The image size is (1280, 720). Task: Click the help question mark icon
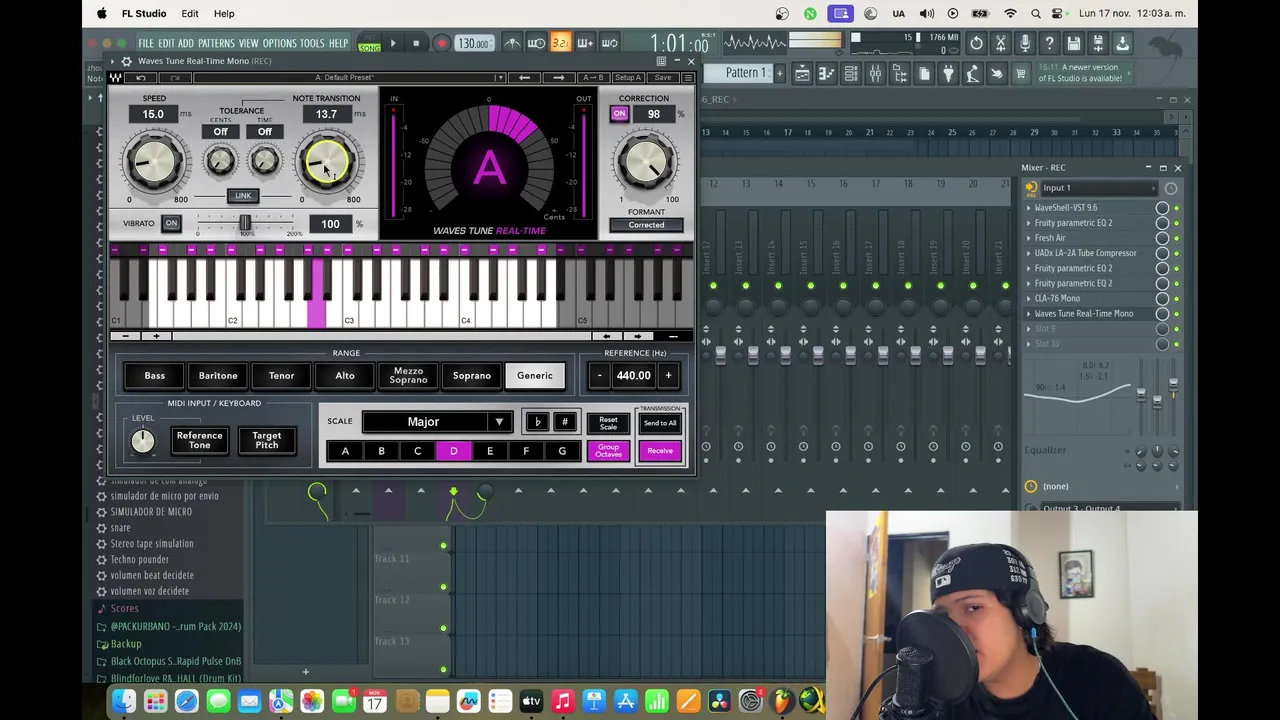(x=1049, y=43)
